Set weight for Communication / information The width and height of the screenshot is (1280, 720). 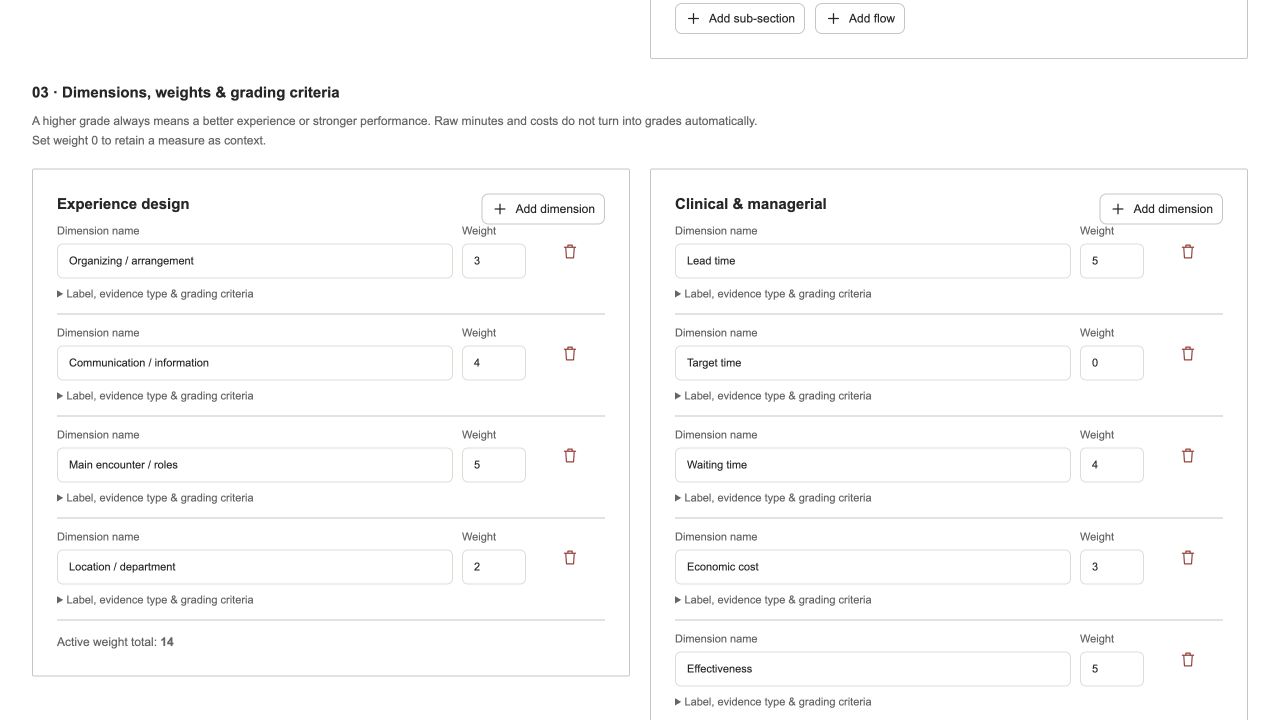[x=494, y=363]
